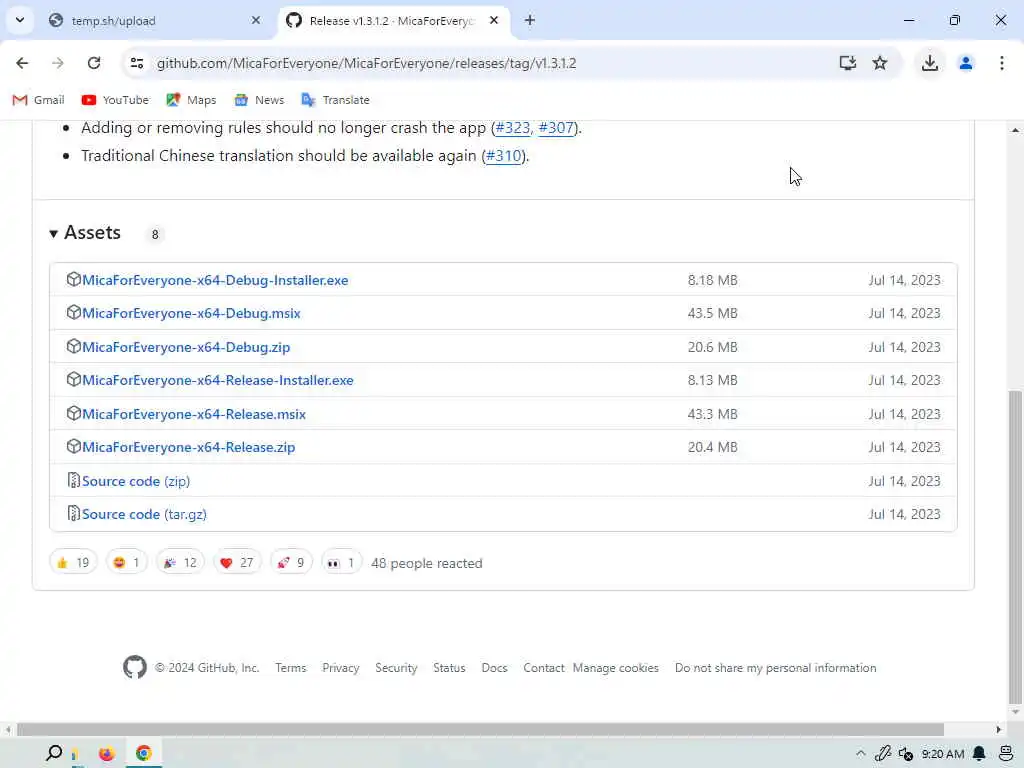This screenshot has height=768, width=1024.
Task: Download MicaForEveryone-x64-Debug-Installer.exe
Action: pos(215,280)
